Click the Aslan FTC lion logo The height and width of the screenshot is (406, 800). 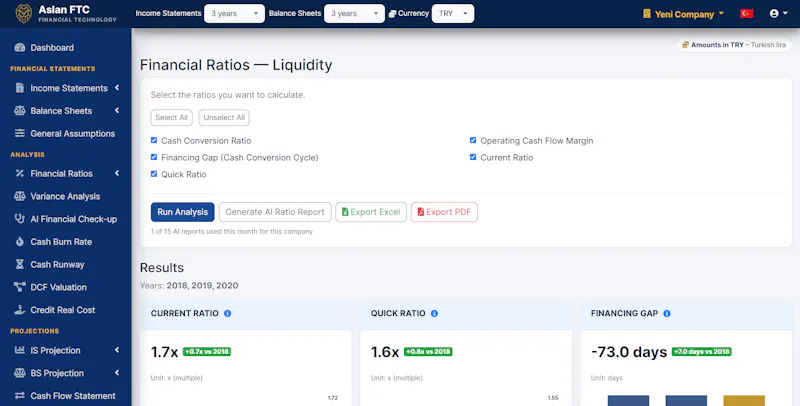tap(23, 14)
